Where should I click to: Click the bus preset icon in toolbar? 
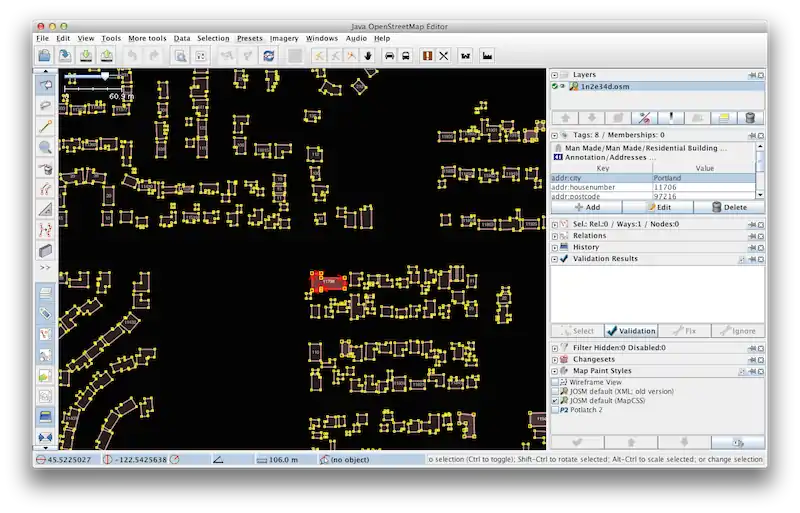pos(407,56)
